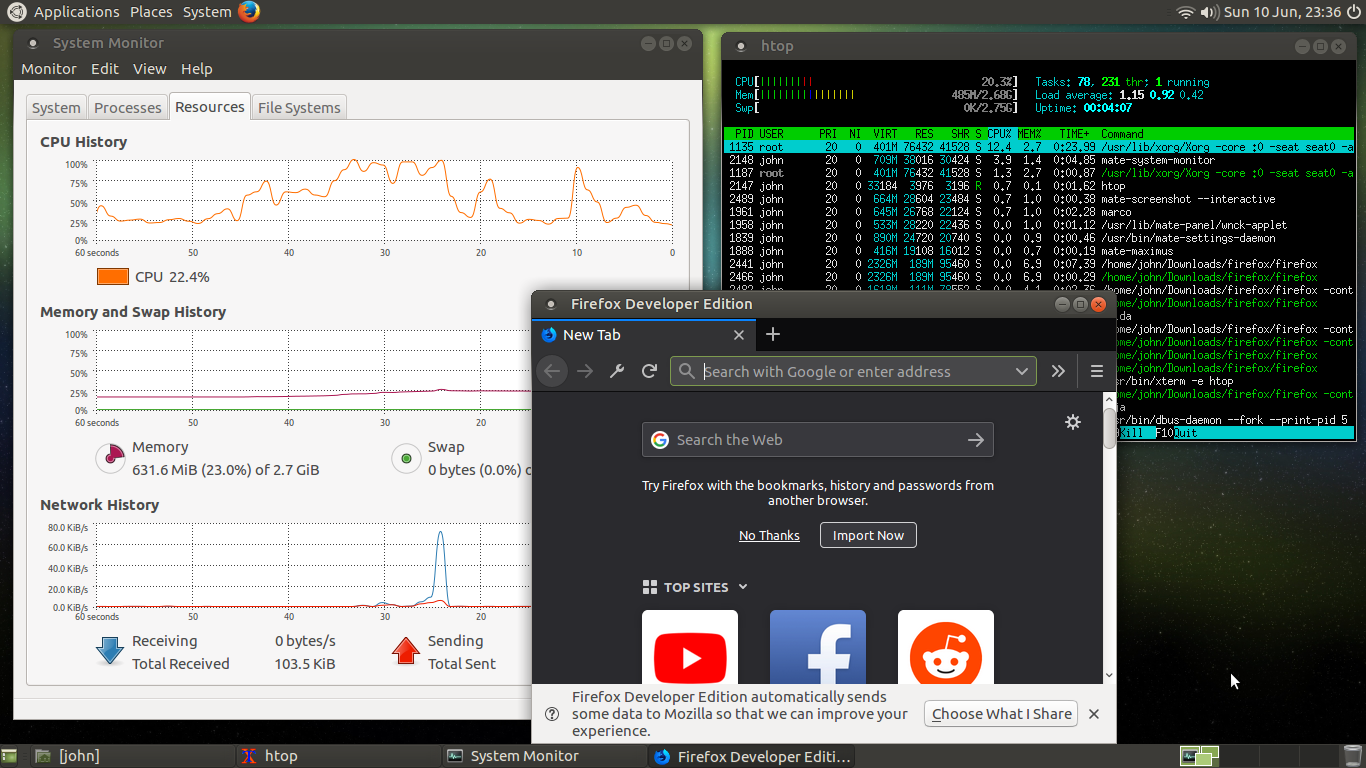The height and width of the screenshot is (768, 1366).
Task: Switch to the System tab
Action: click(x=56, y=108)
